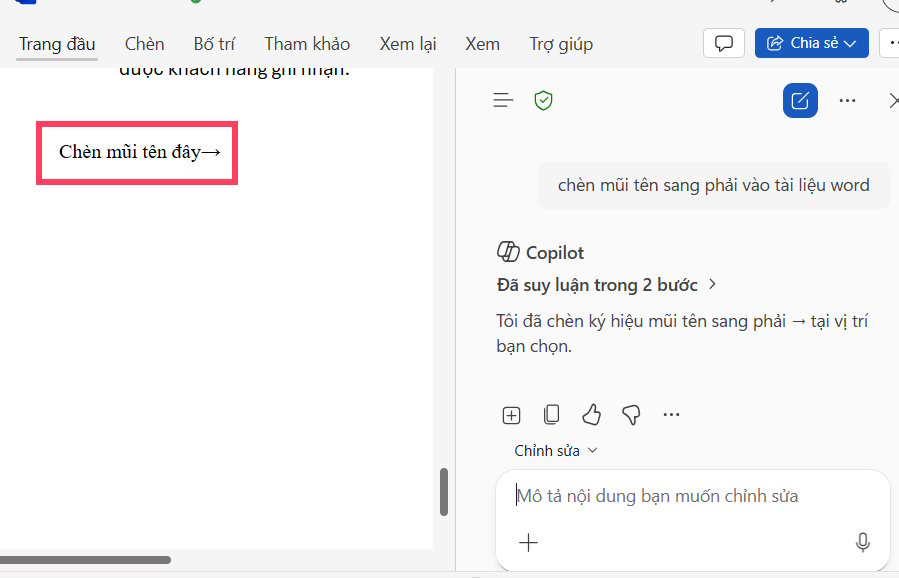Image resolution: width=899 pixels, height=578 pixels.
Task: Open the Trang đầu ribbon tab
Action: (x=57, y=44)
